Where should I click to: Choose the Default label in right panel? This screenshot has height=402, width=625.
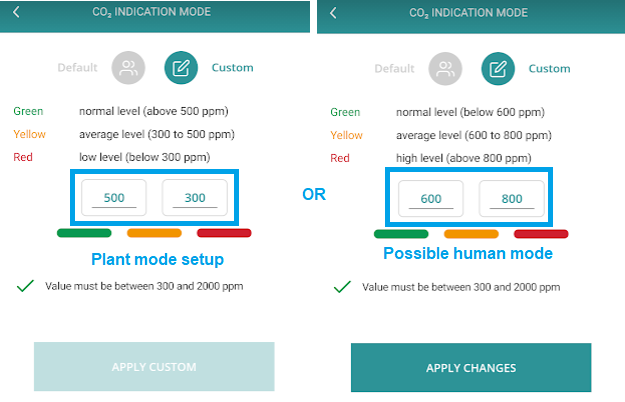(394, 69)
